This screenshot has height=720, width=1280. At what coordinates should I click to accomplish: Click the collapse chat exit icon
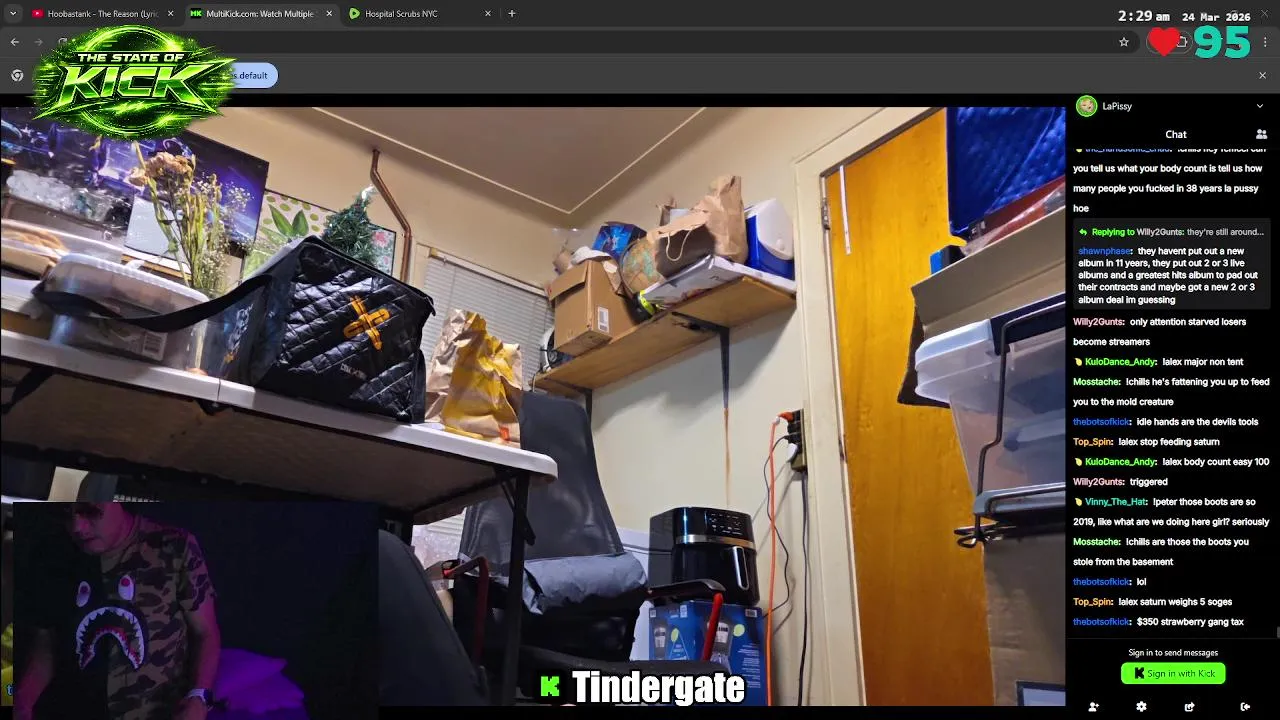1245,707
